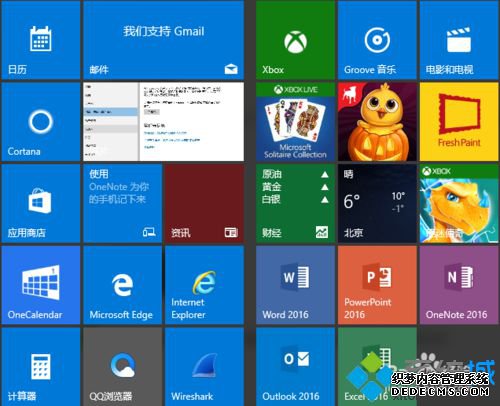Open the 电影和电视 tile
The height and width of the screenshot is (406, 500).
click(459, 40)
